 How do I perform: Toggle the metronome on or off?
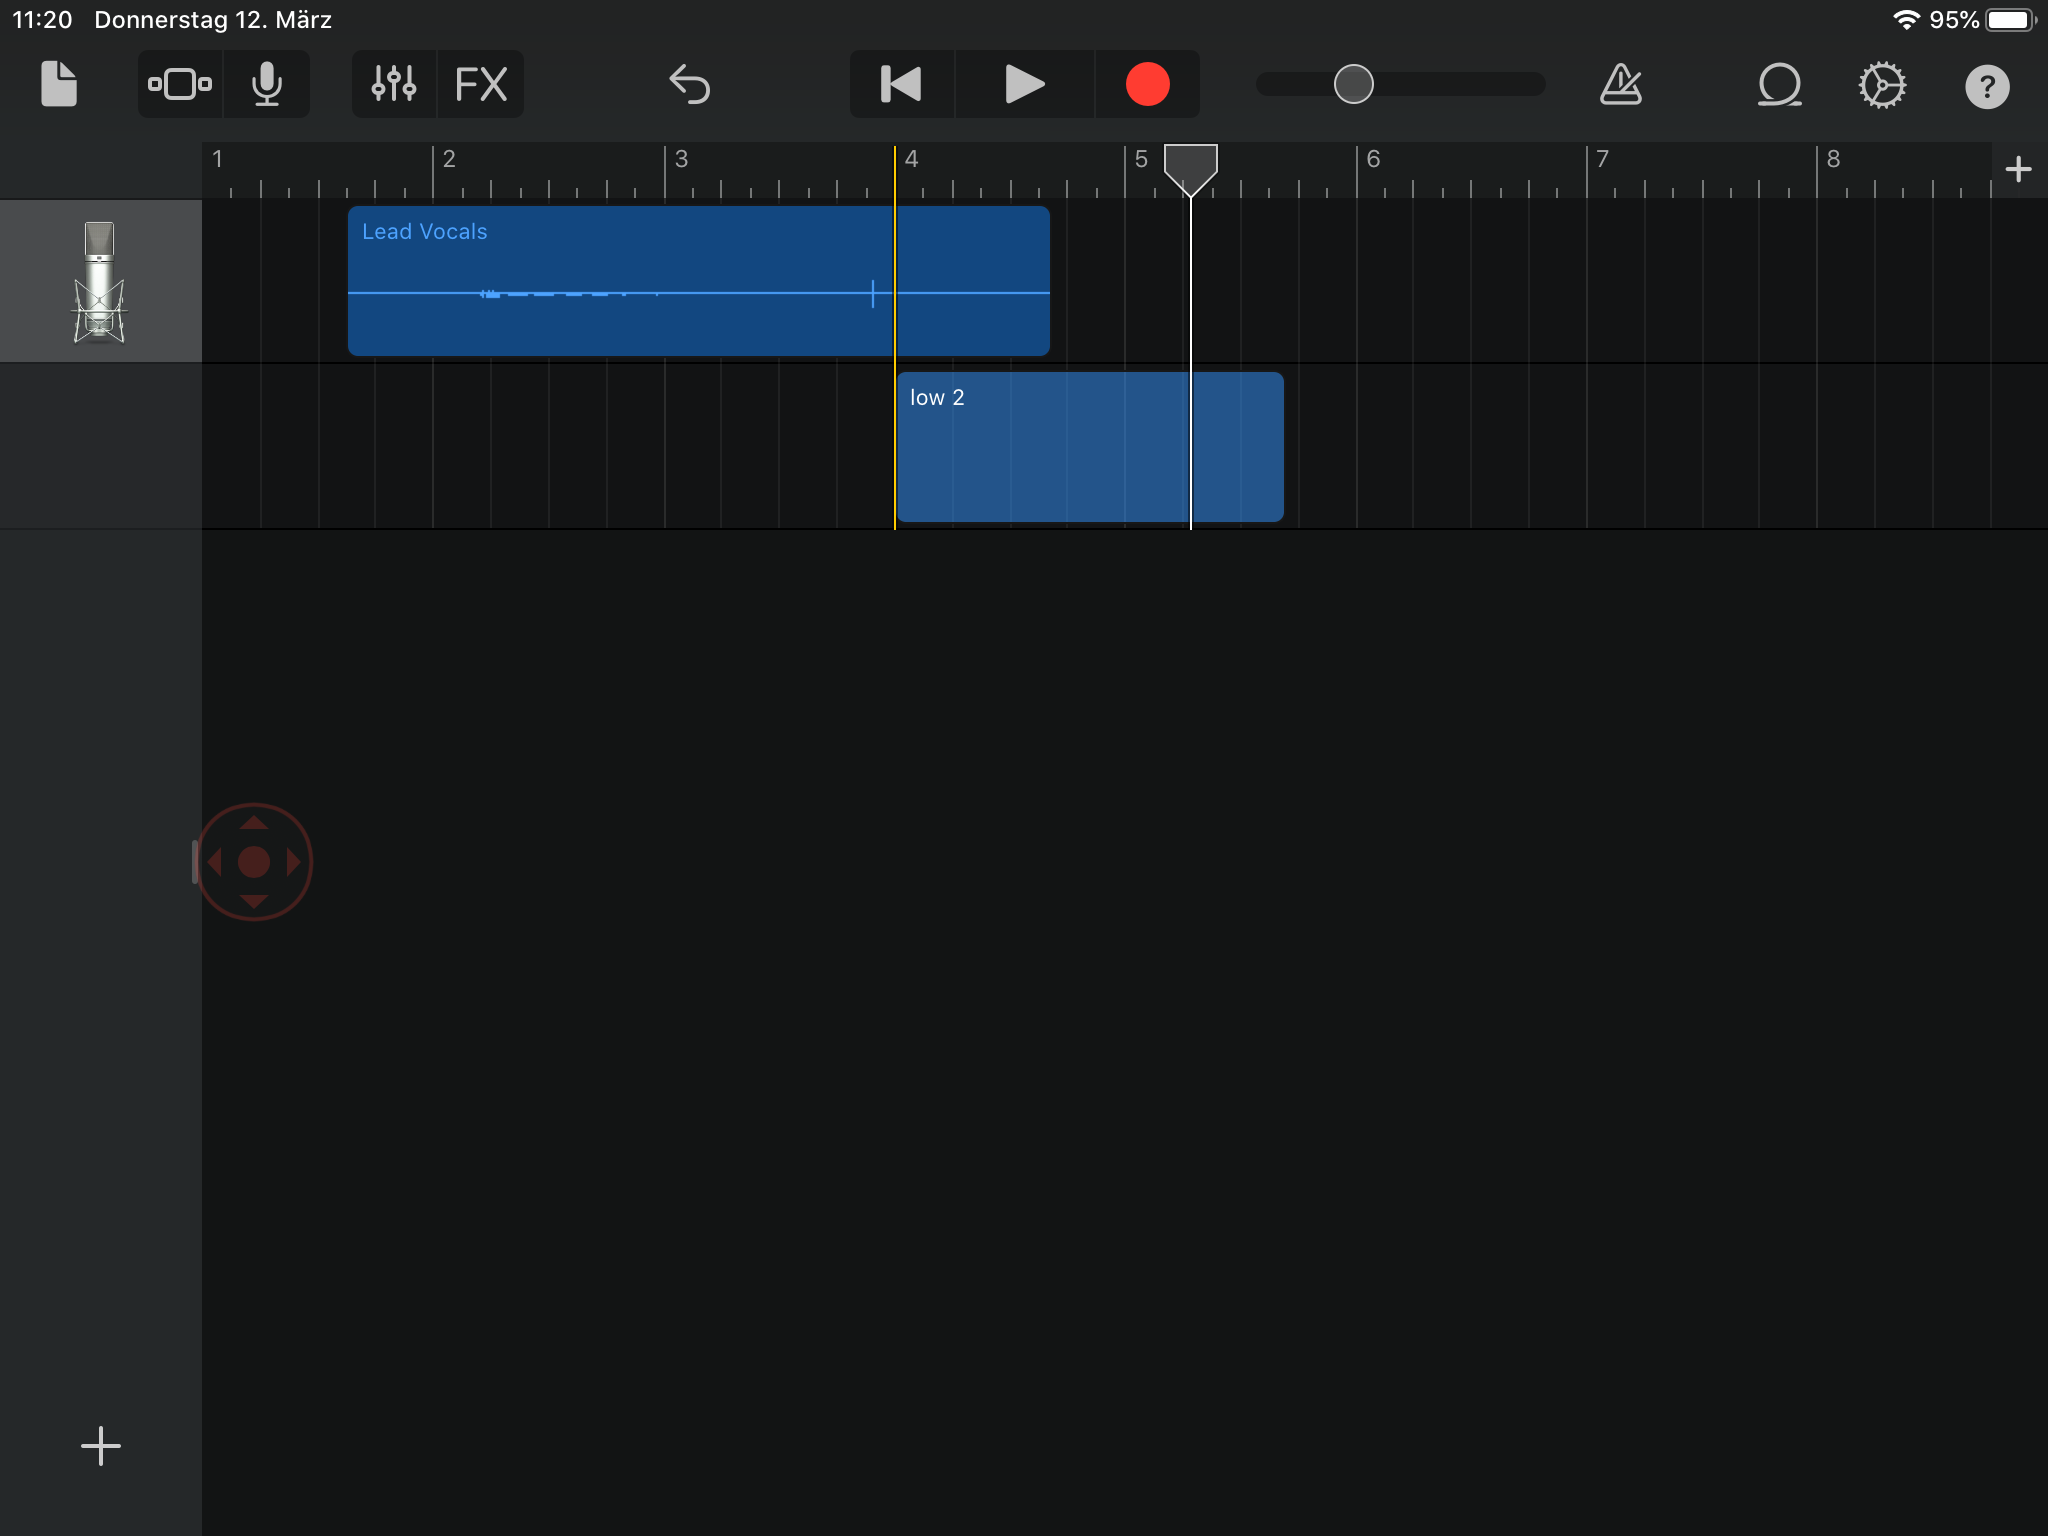[x=1621, y=84]
